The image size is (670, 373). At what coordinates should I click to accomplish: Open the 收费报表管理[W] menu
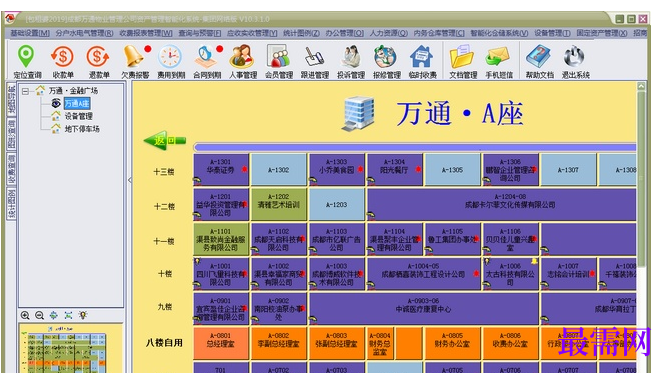(146, 33)
